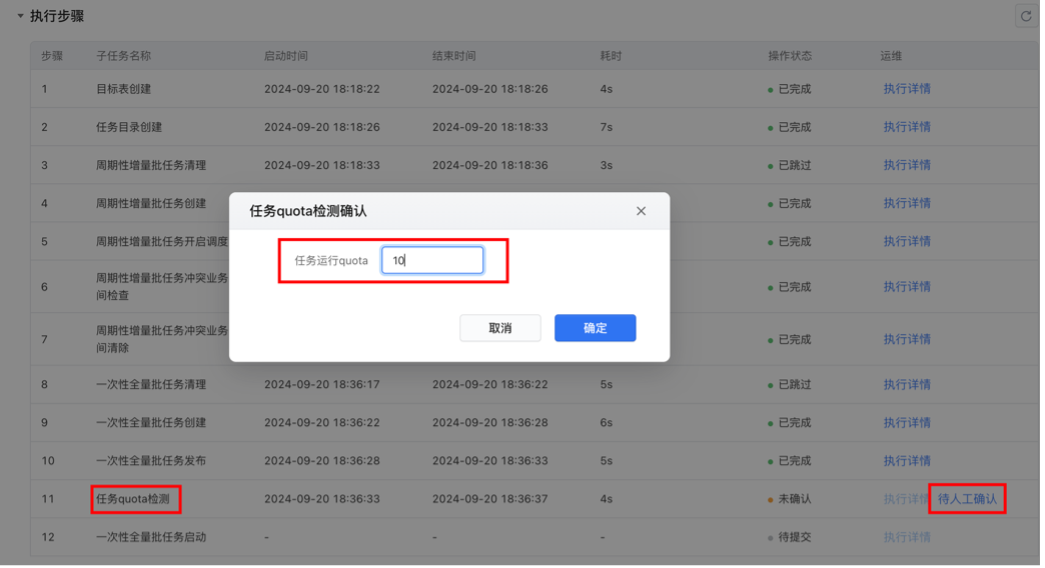Select the 目标表创建 subtask name
This screenshot has height=568, width=1045.
click(x=125, y=89)
